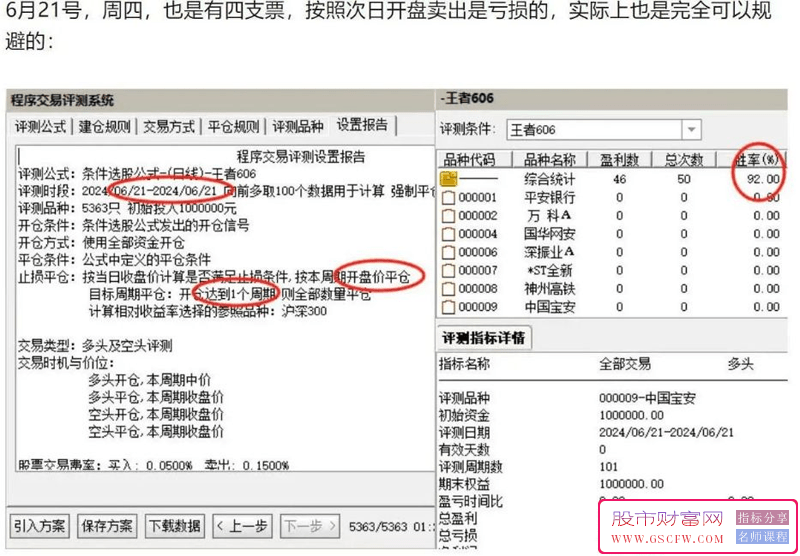800x556 pixels.
Task: Click the 保存方案 button
Action: click(107, 526)
